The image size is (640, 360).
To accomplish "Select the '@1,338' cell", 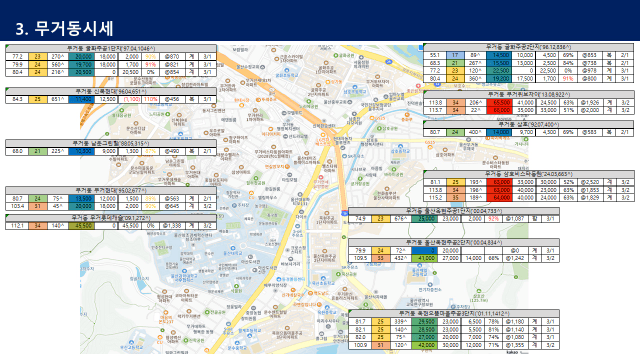I will [x=172, y=225].
